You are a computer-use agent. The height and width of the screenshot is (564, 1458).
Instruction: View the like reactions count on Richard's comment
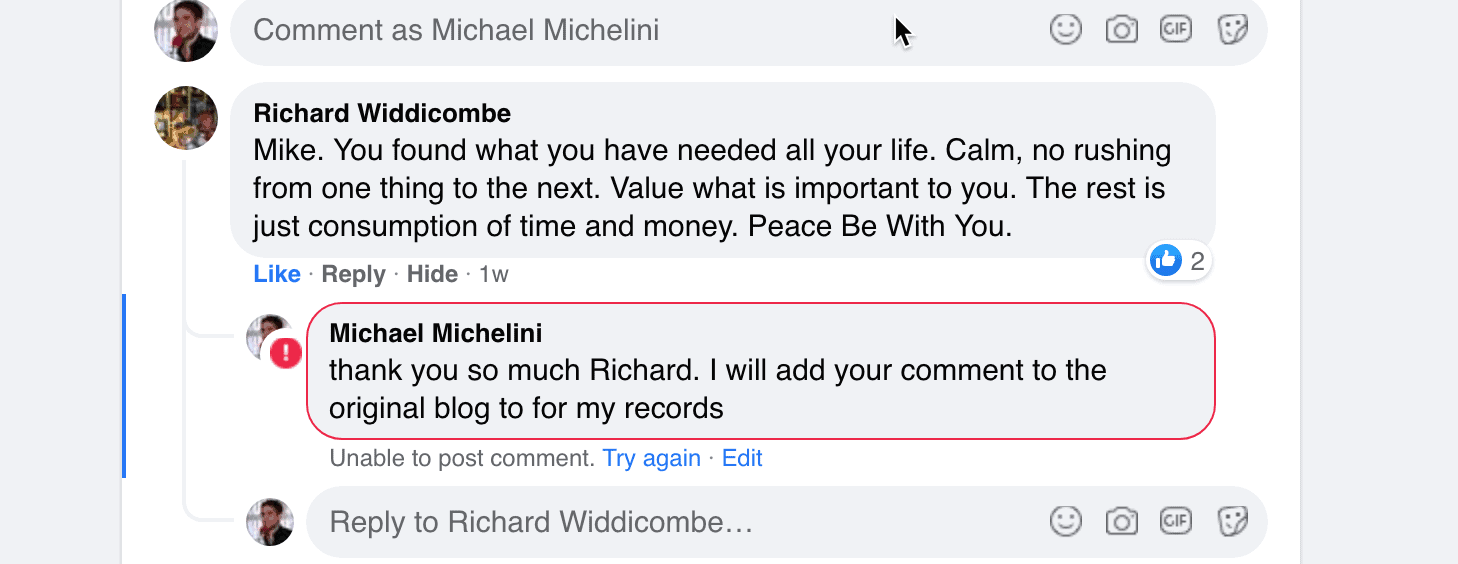click(x=1179, y=262)
